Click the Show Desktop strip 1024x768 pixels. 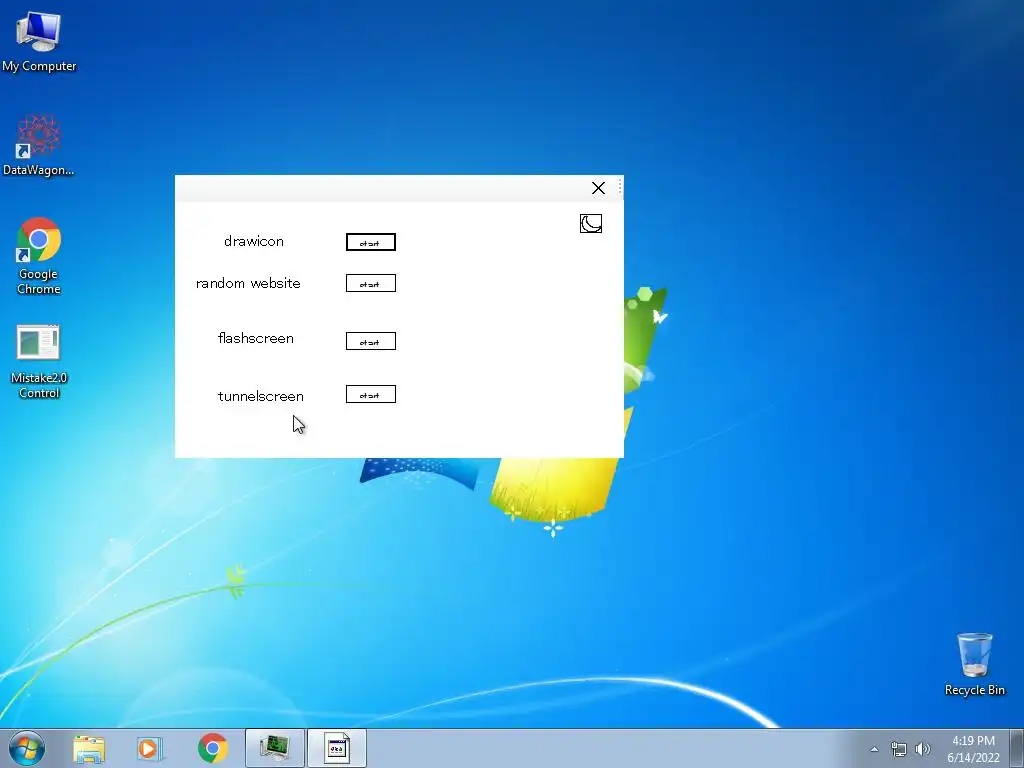point(1017,748)
